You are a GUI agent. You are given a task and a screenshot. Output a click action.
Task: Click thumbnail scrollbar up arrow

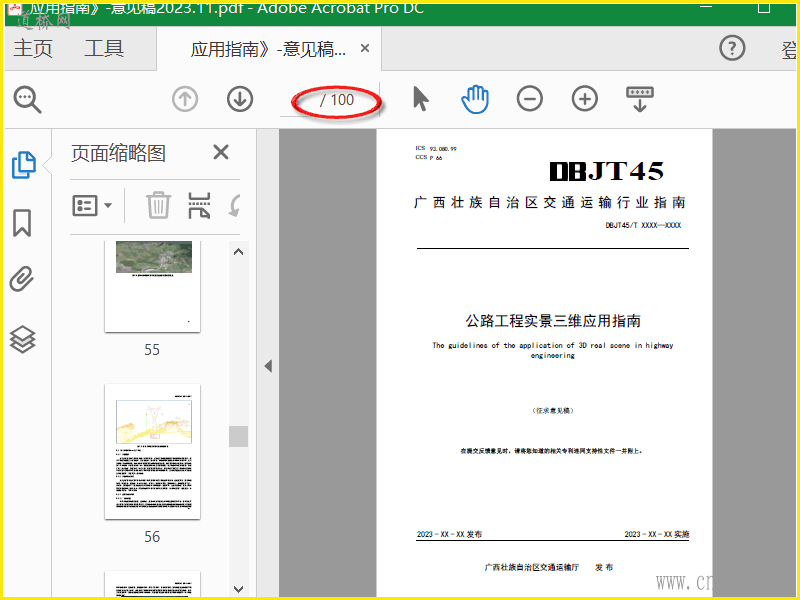tap(238, 252)
